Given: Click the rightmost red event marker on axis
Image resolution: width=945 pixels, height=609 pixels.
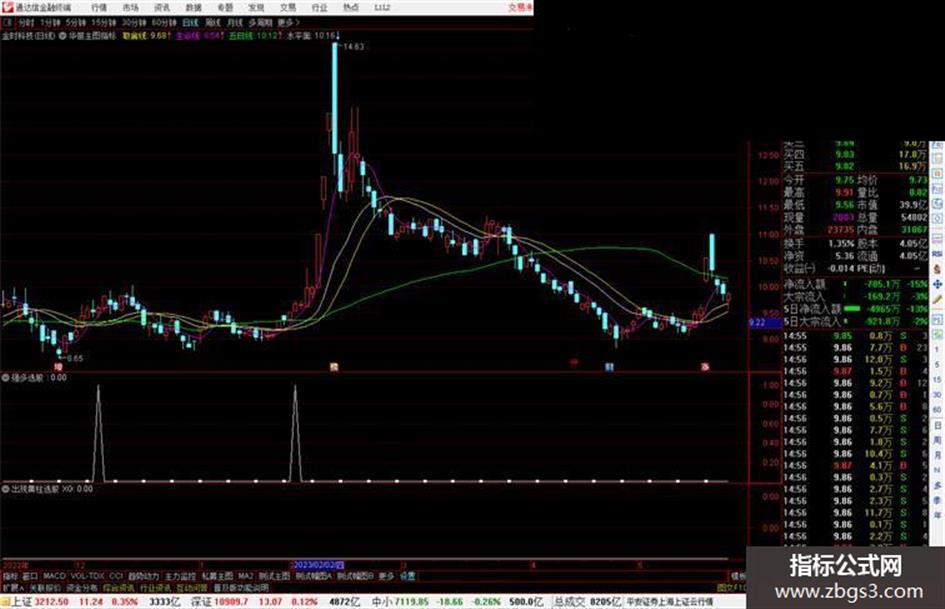Looking at the screenshot, I should (x=705, y=367).
